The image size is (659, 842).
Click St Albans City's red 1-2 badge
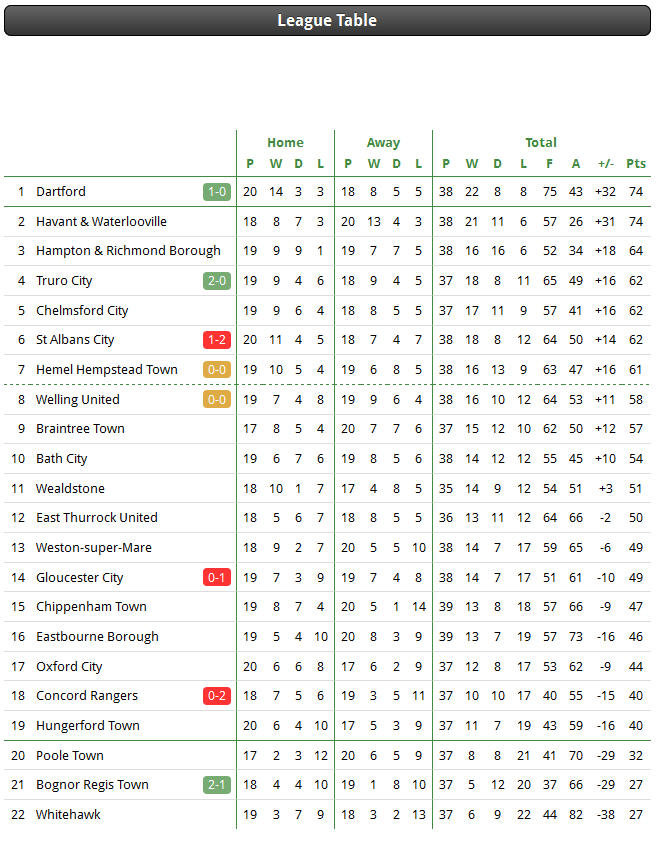217,340
